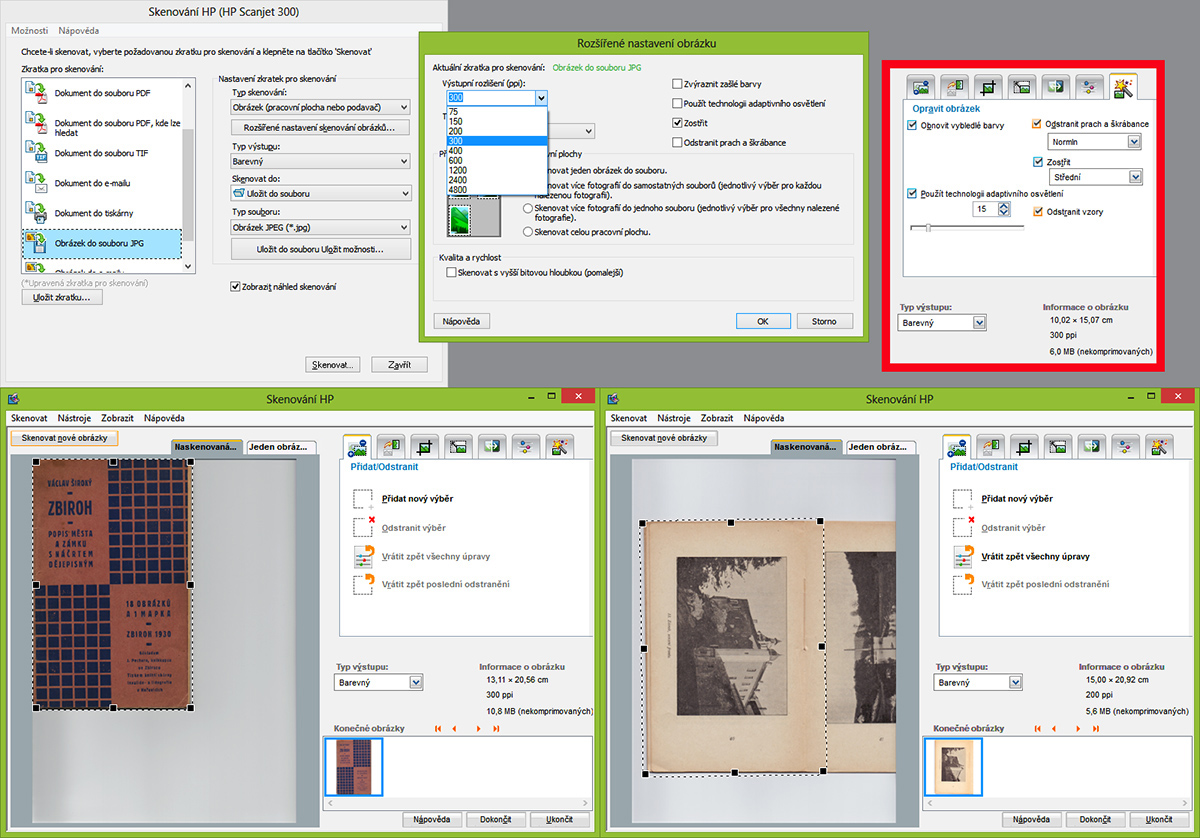Click the Skenovat... button in the HP Scanjet 300 window
The image size is (1200, 838).
334,365
